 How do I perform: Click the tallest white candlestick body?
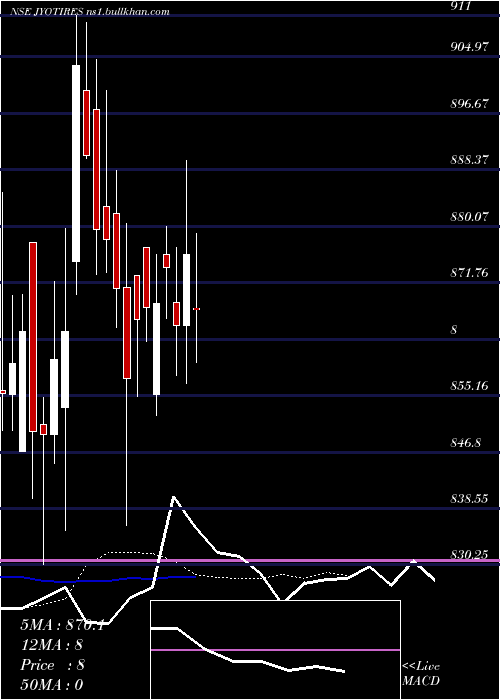point(76,163)
